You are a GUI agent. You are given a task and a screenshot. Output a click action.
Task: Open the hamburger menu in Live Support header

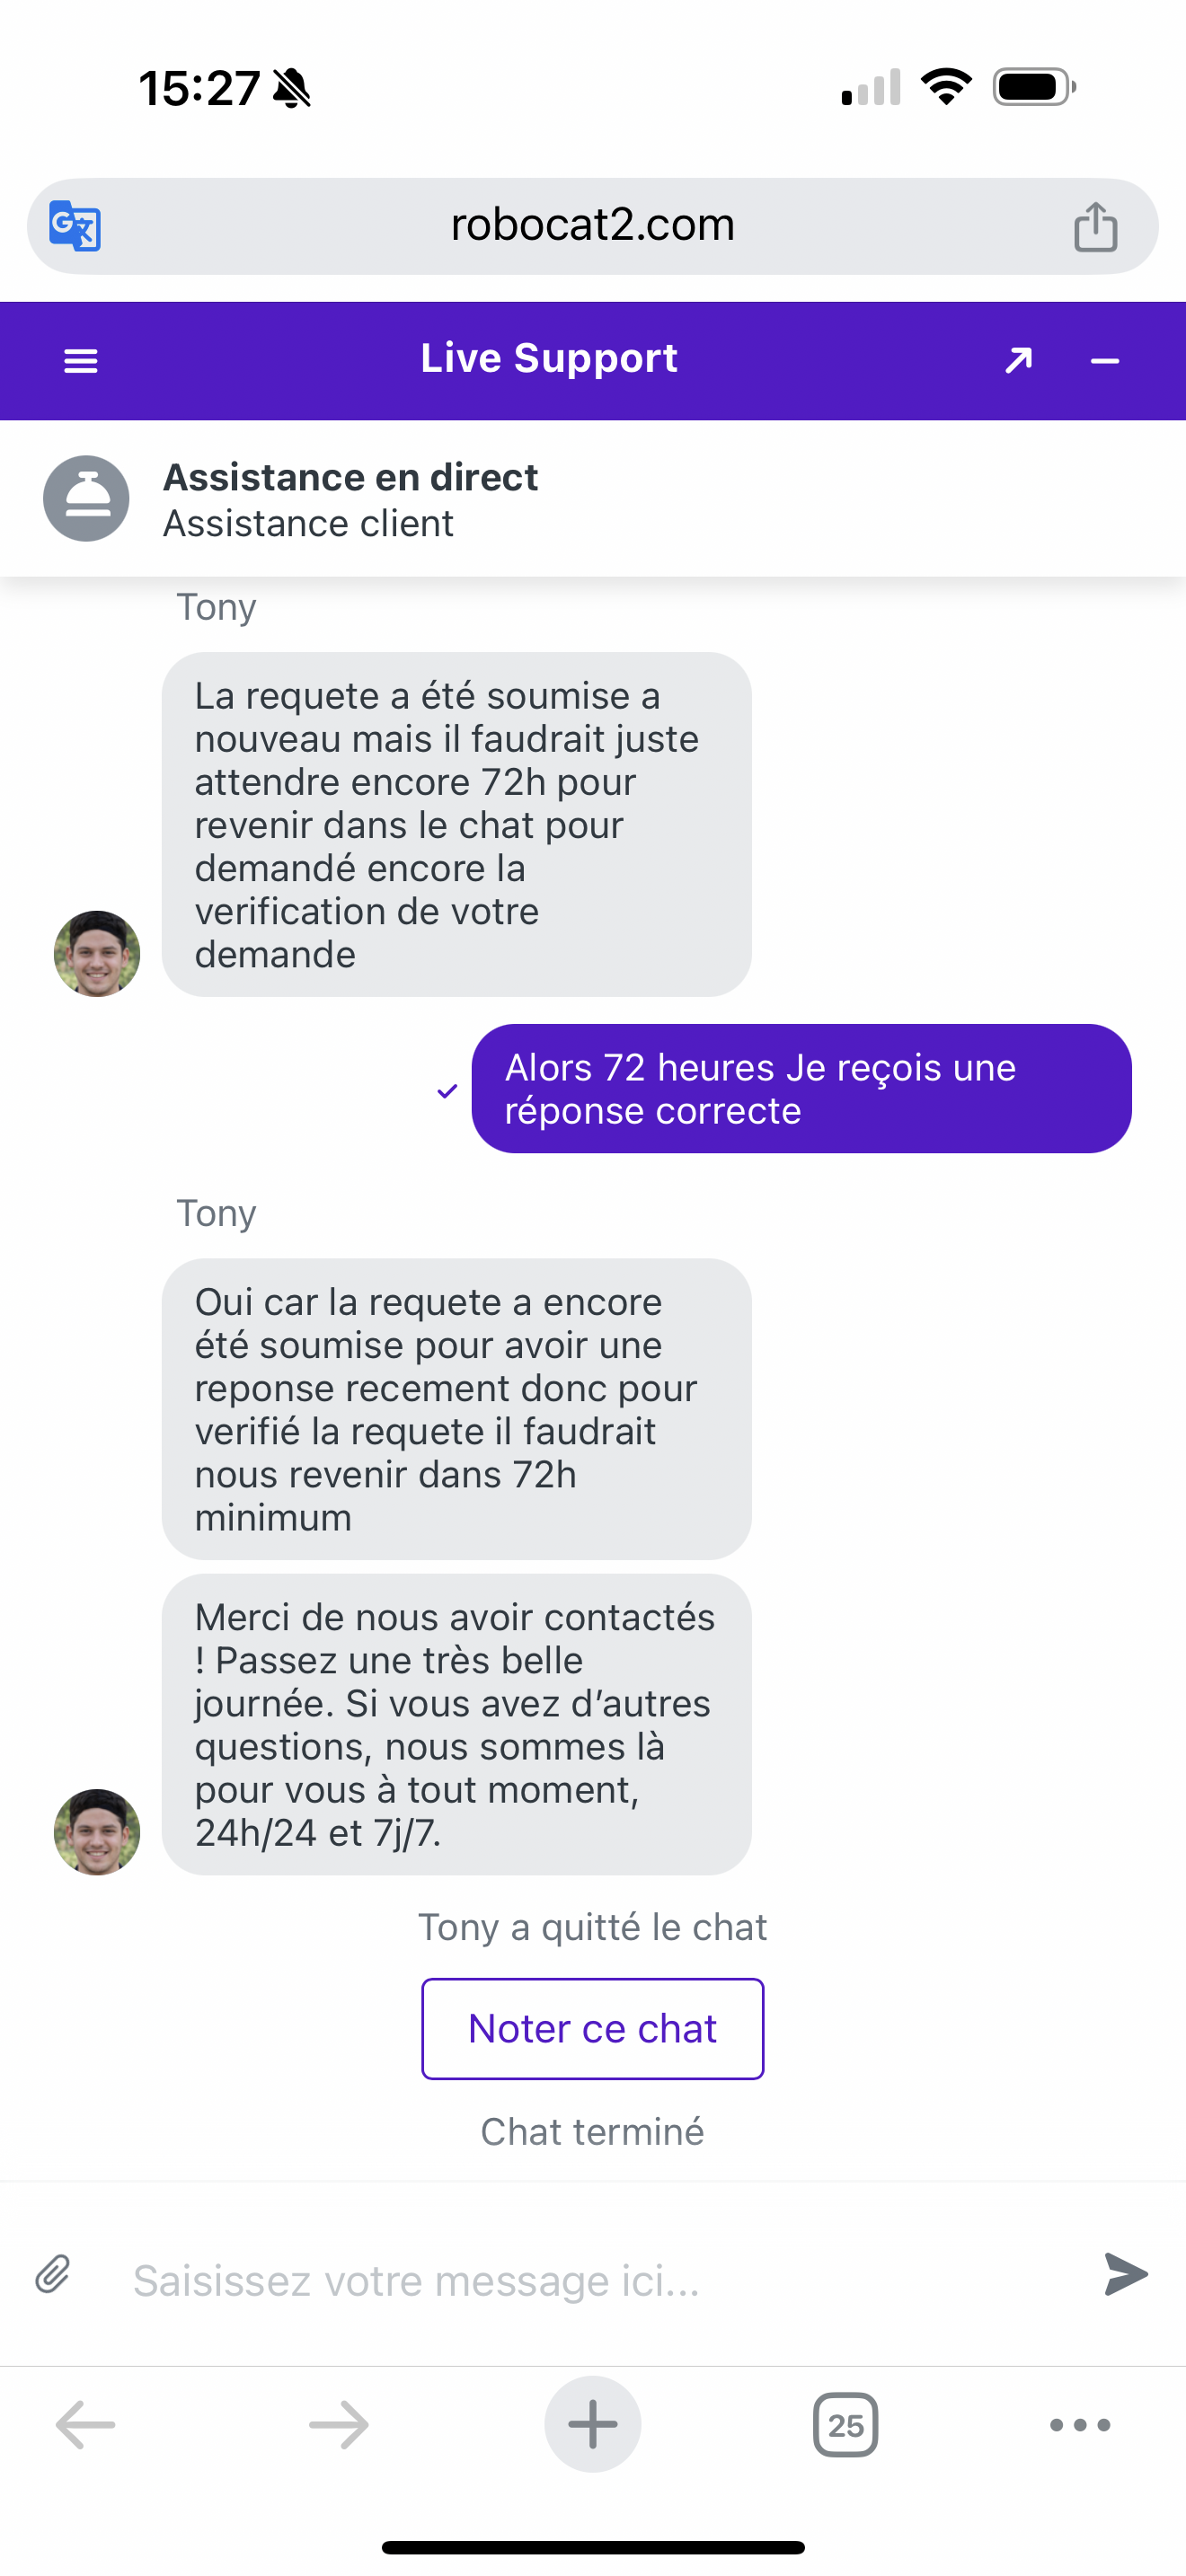pyautogui.click(x=81, y=361)
